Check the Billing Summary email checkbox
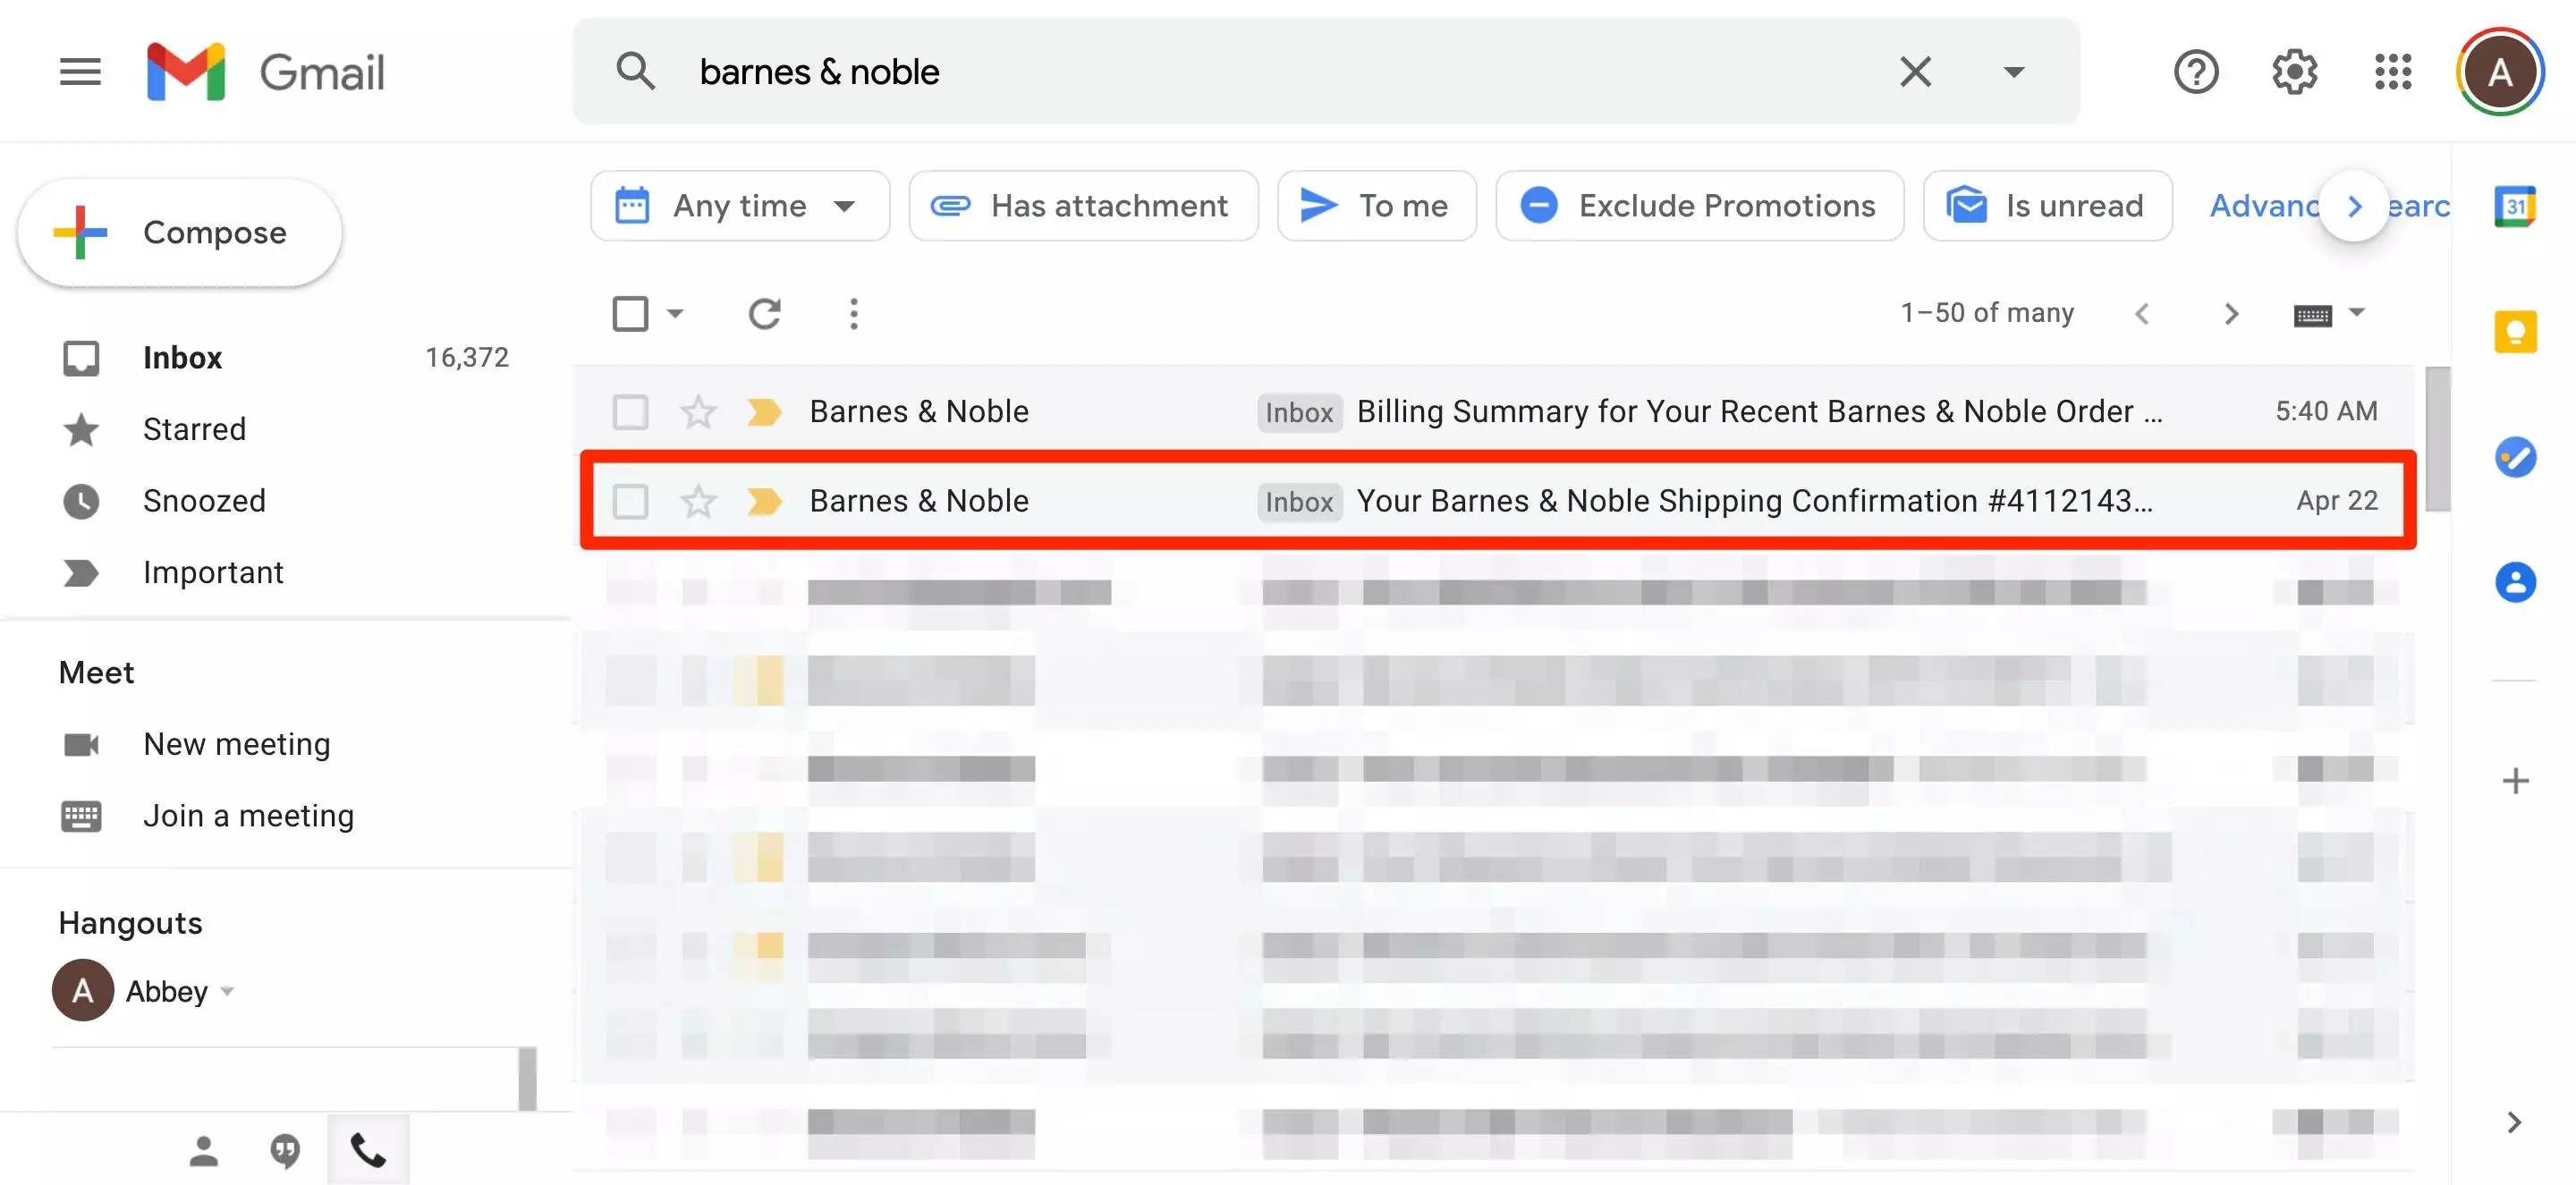2576x1185 pixels. coord(630,412)
